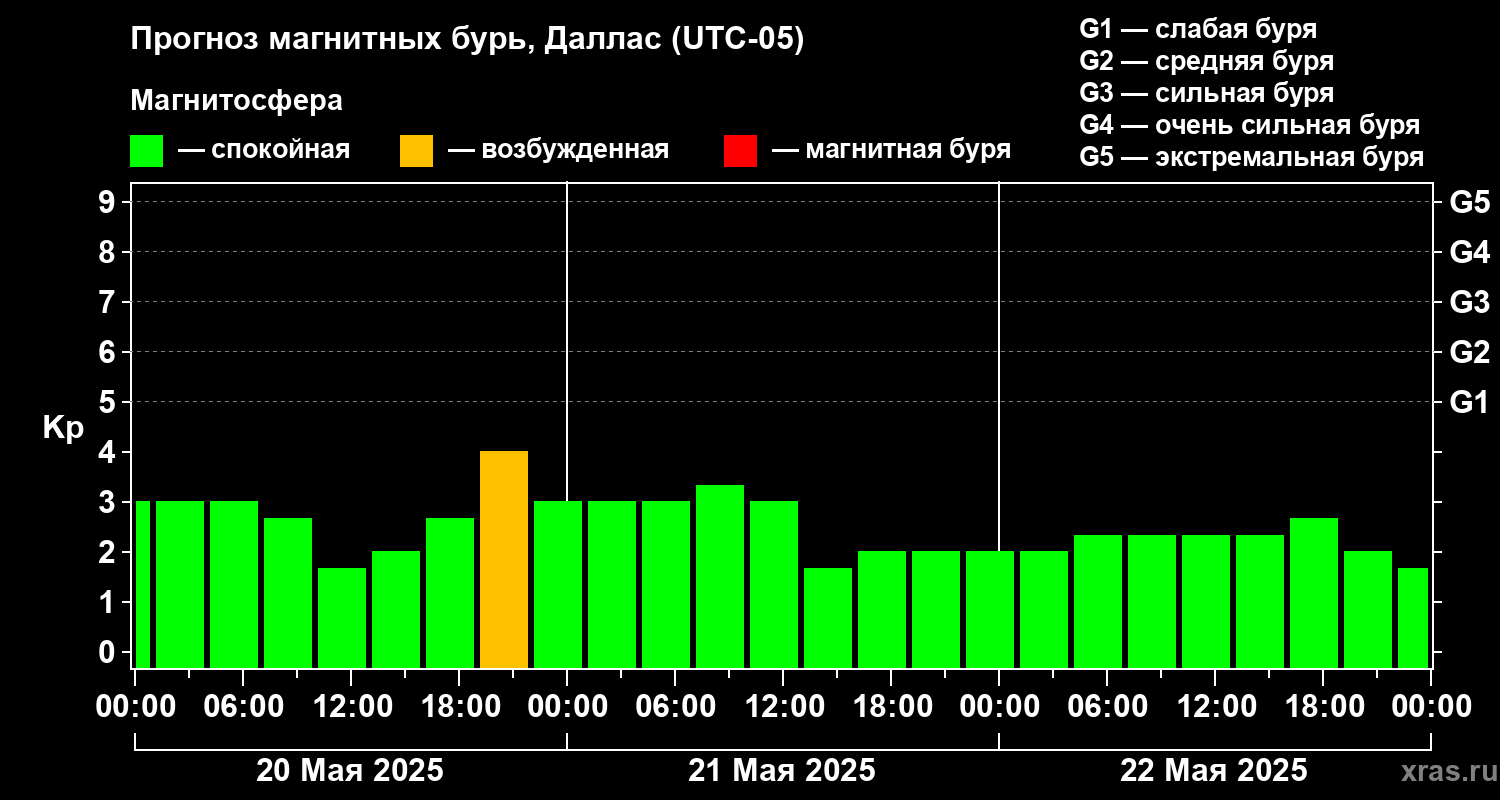1500x800 pixels.
Task: Click the red 'магнитная буря' legend swatch
Action: (x=740, y=151)
